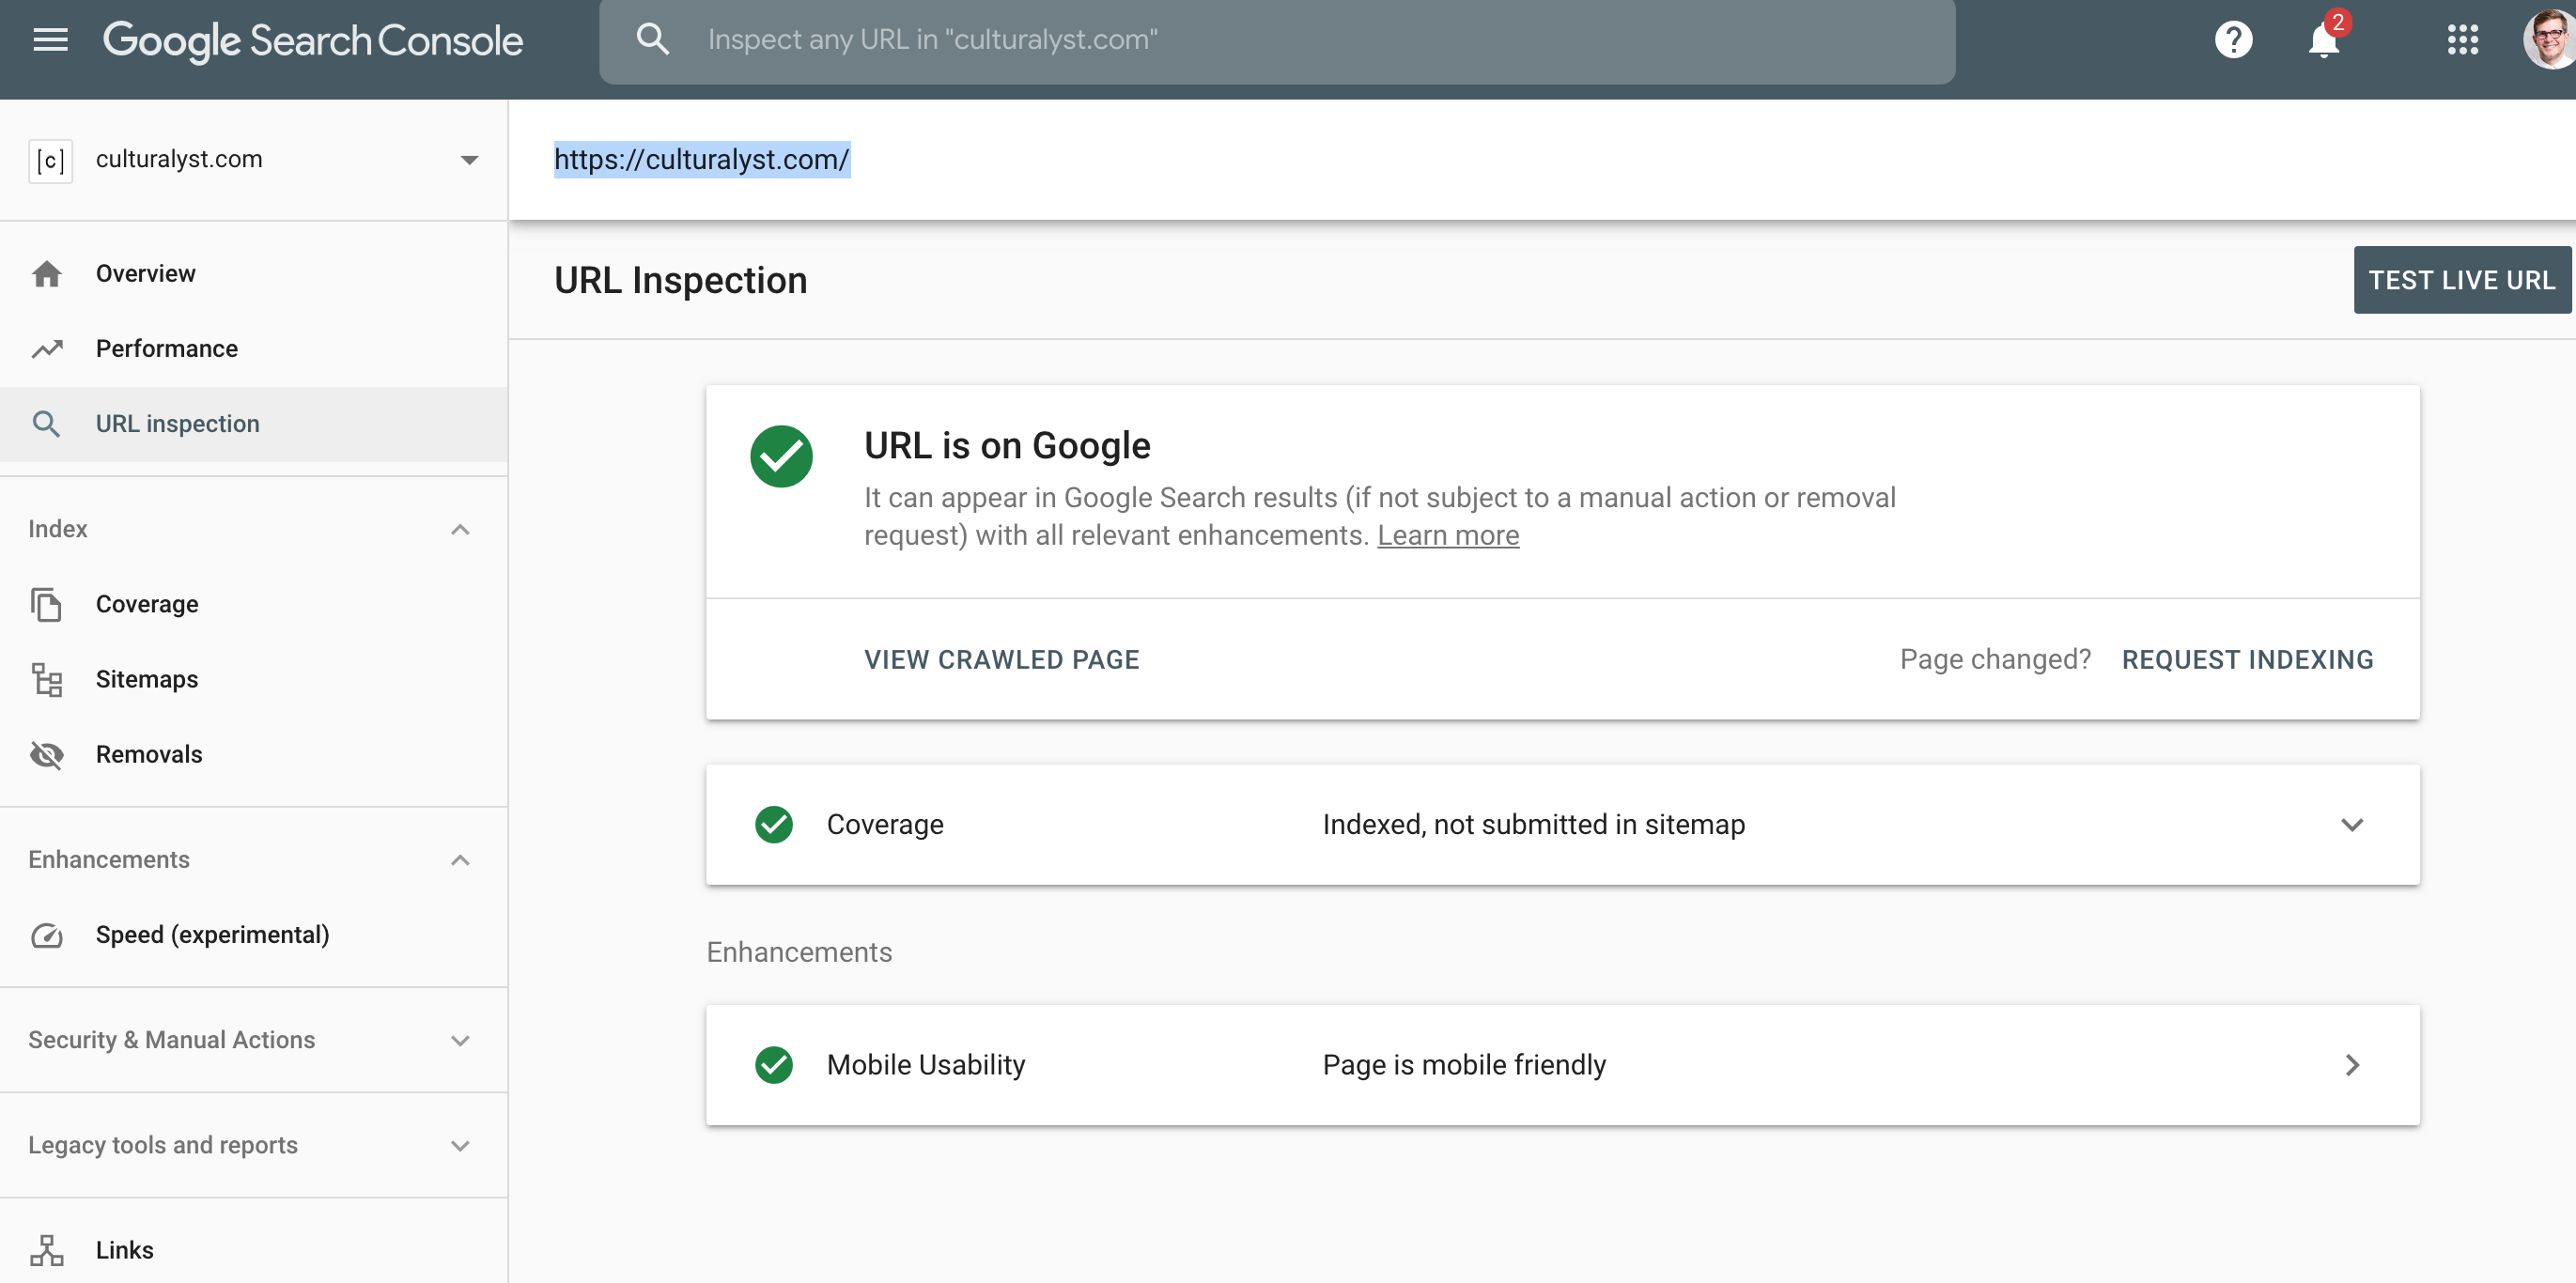Open the notifications bell
The width and height of the screenshot is (2576, 1283).
click(x=2323, y=41)
